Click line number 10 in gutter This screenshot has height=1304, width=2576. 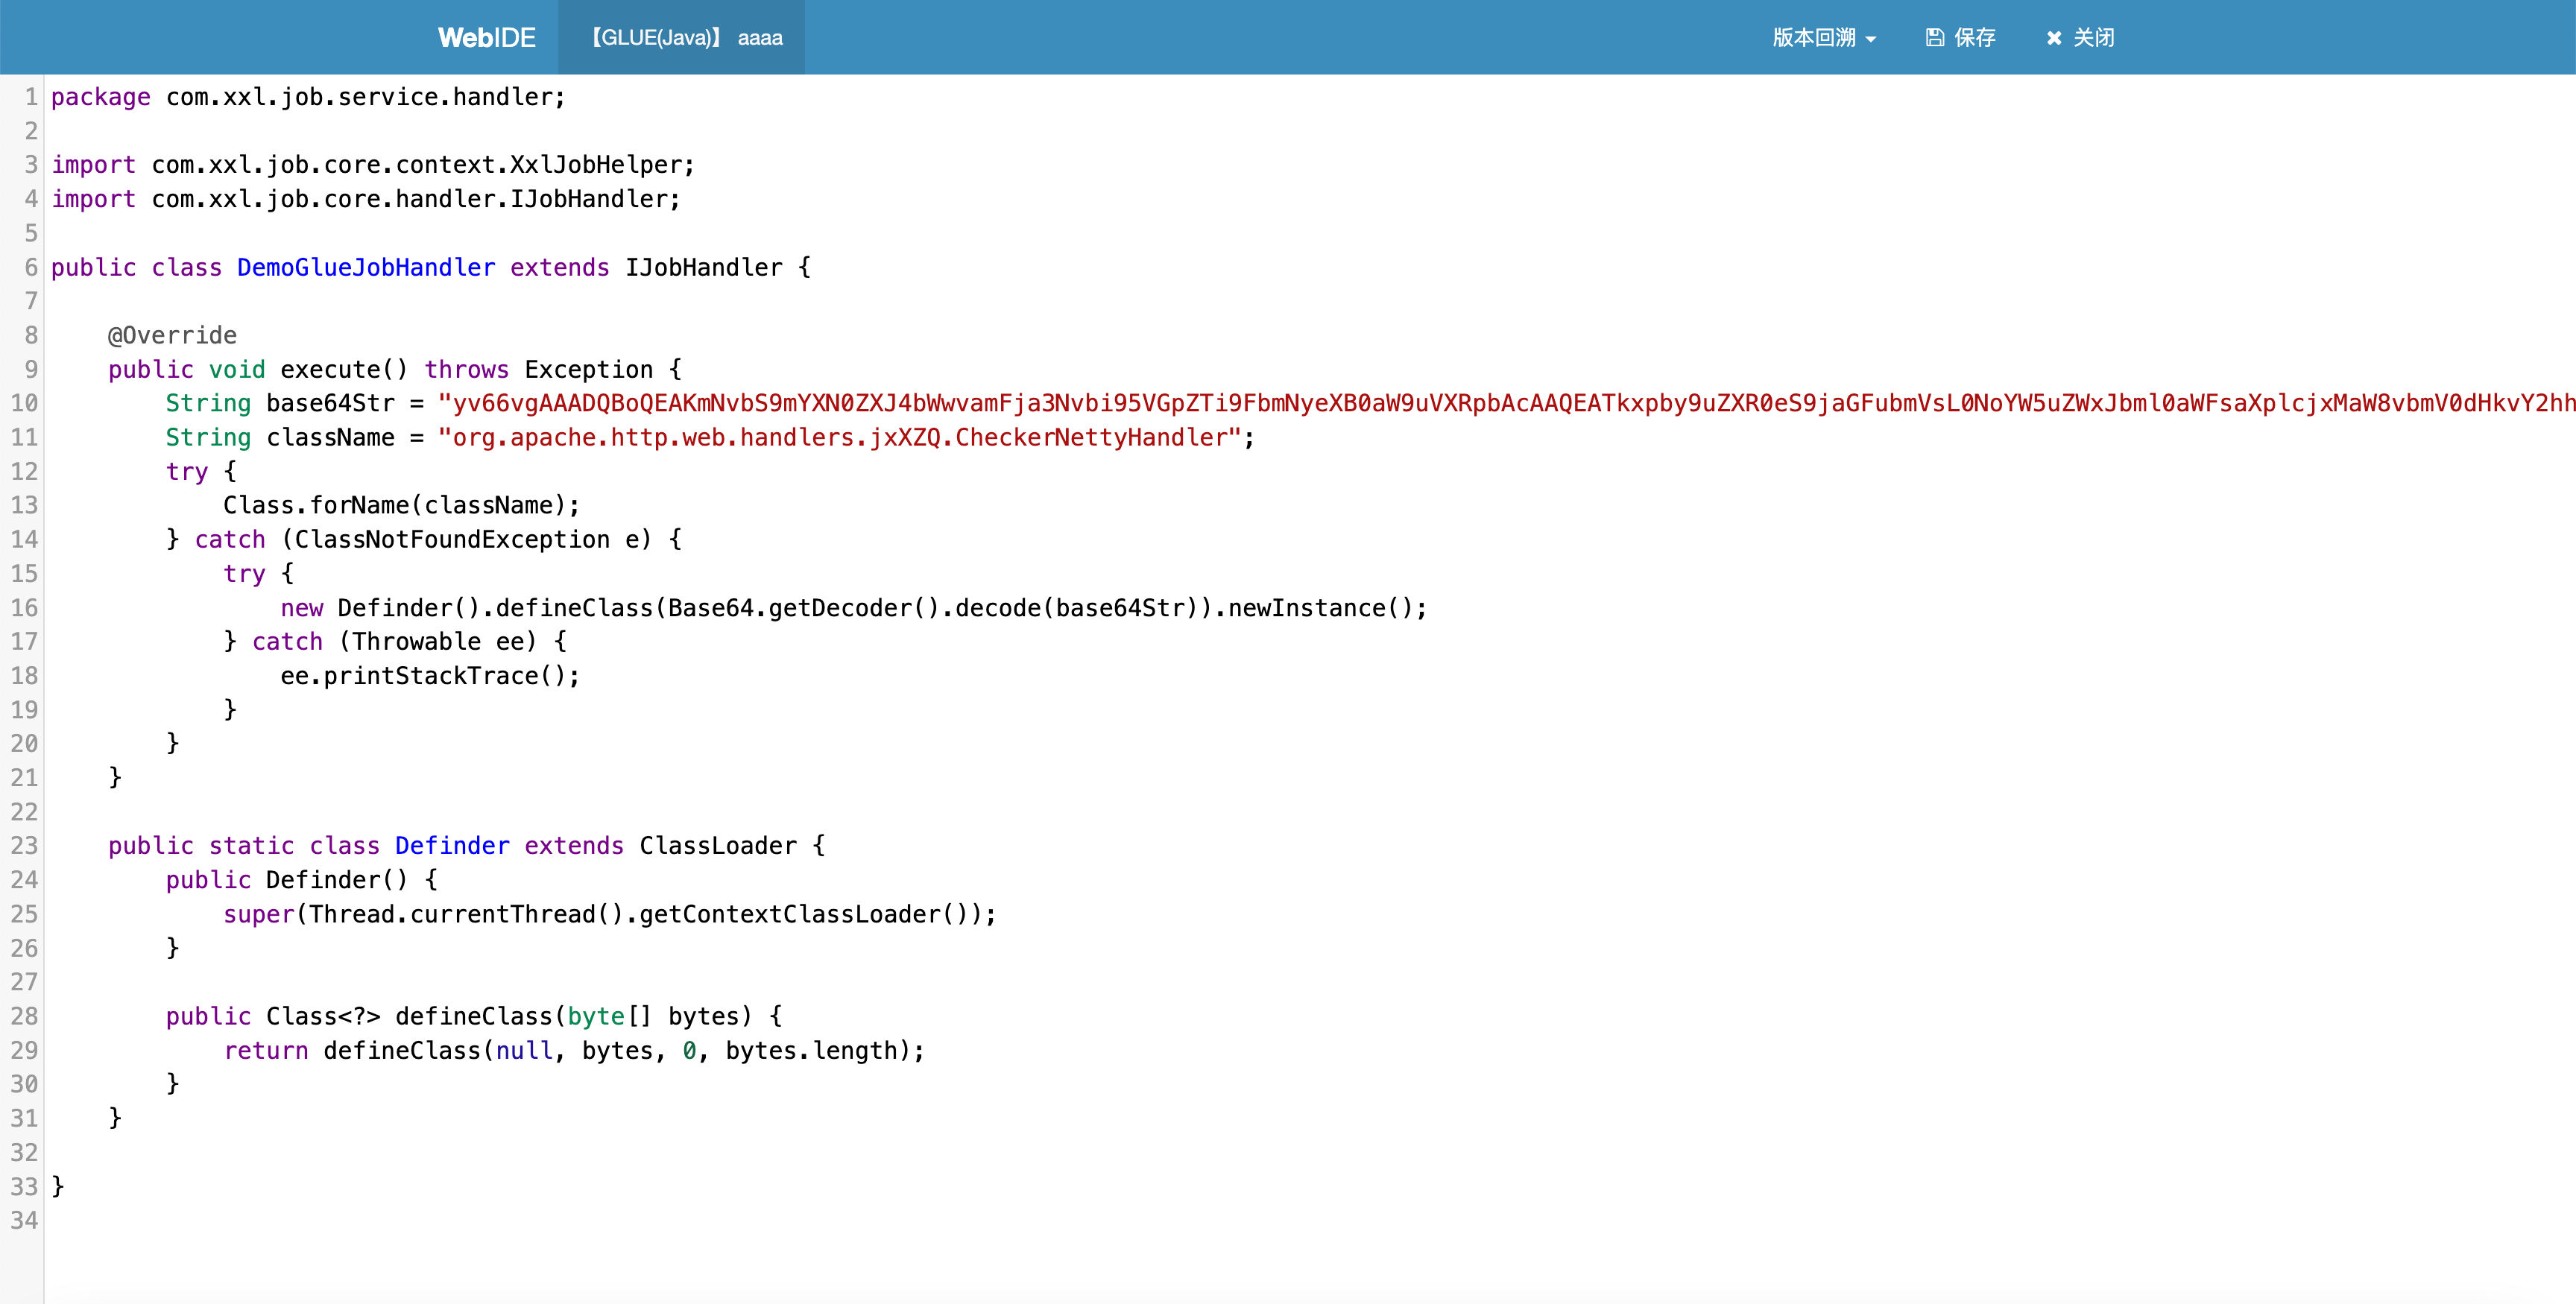(x=25, y=403)
